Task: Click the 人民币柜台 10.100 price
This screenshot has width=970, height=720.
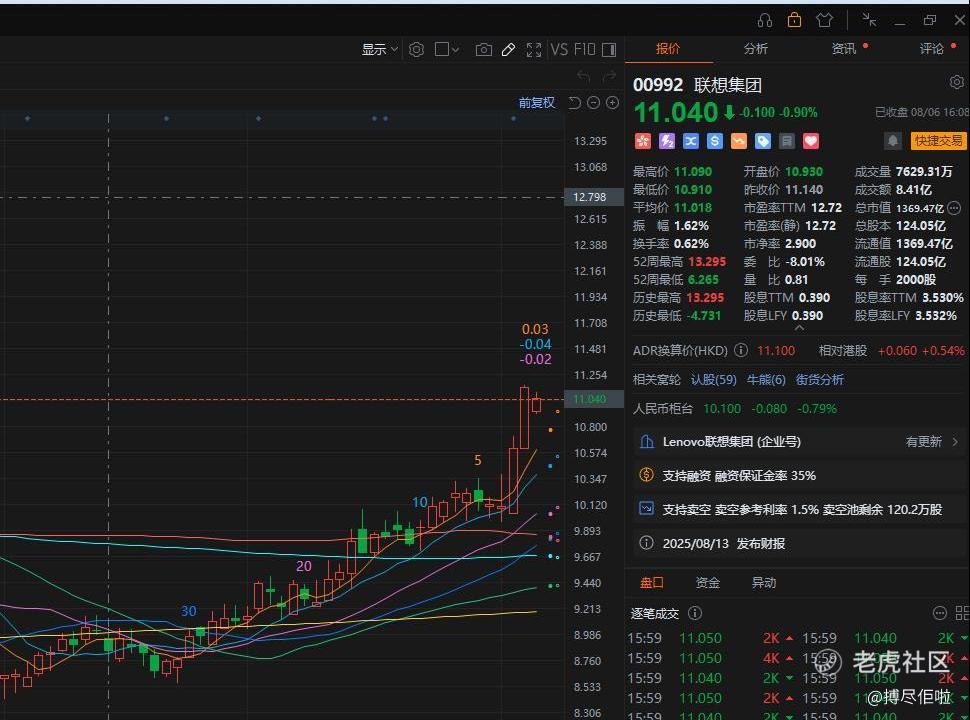Action: 722,409
